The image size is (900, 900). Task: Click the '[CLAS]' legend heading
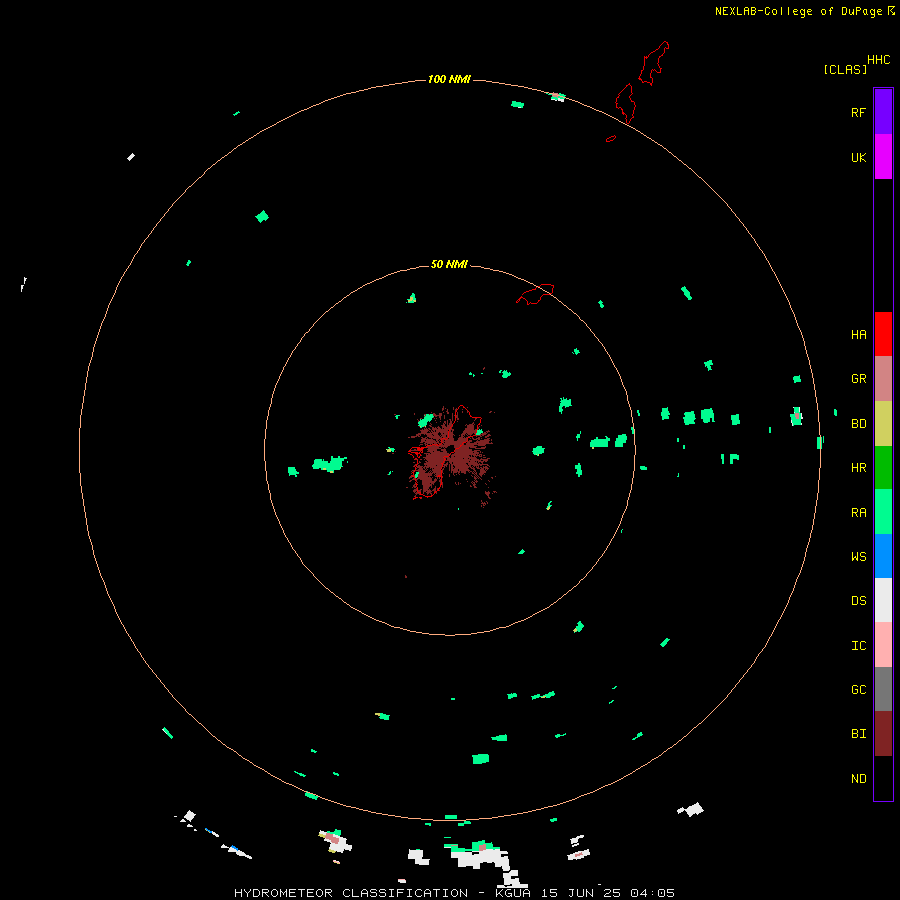(845, 69)
